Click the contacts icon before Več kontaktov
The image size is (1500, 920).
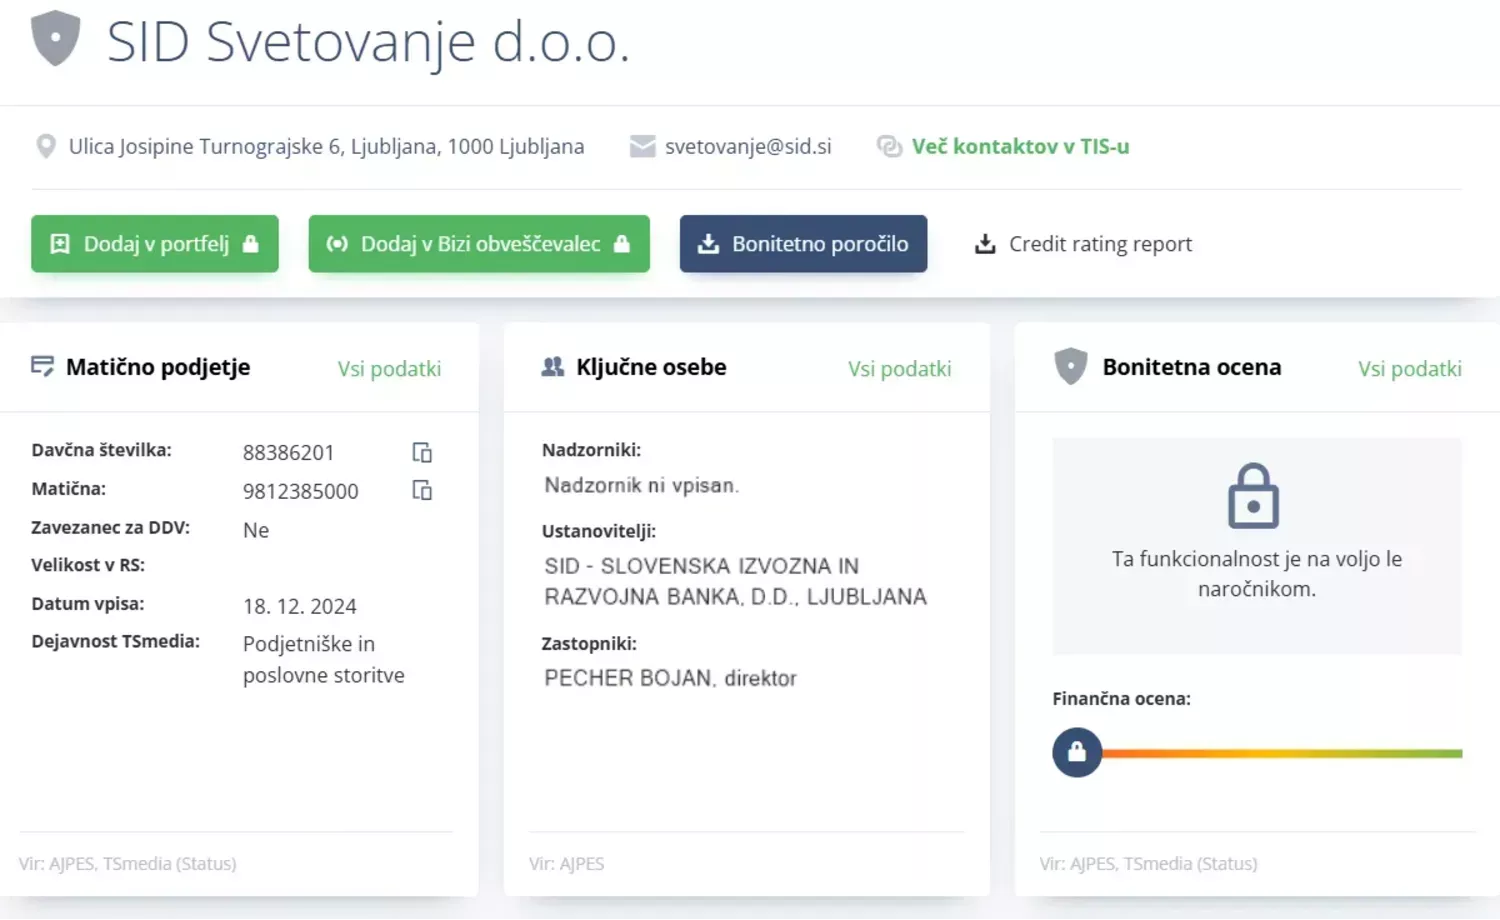point(889,147)
